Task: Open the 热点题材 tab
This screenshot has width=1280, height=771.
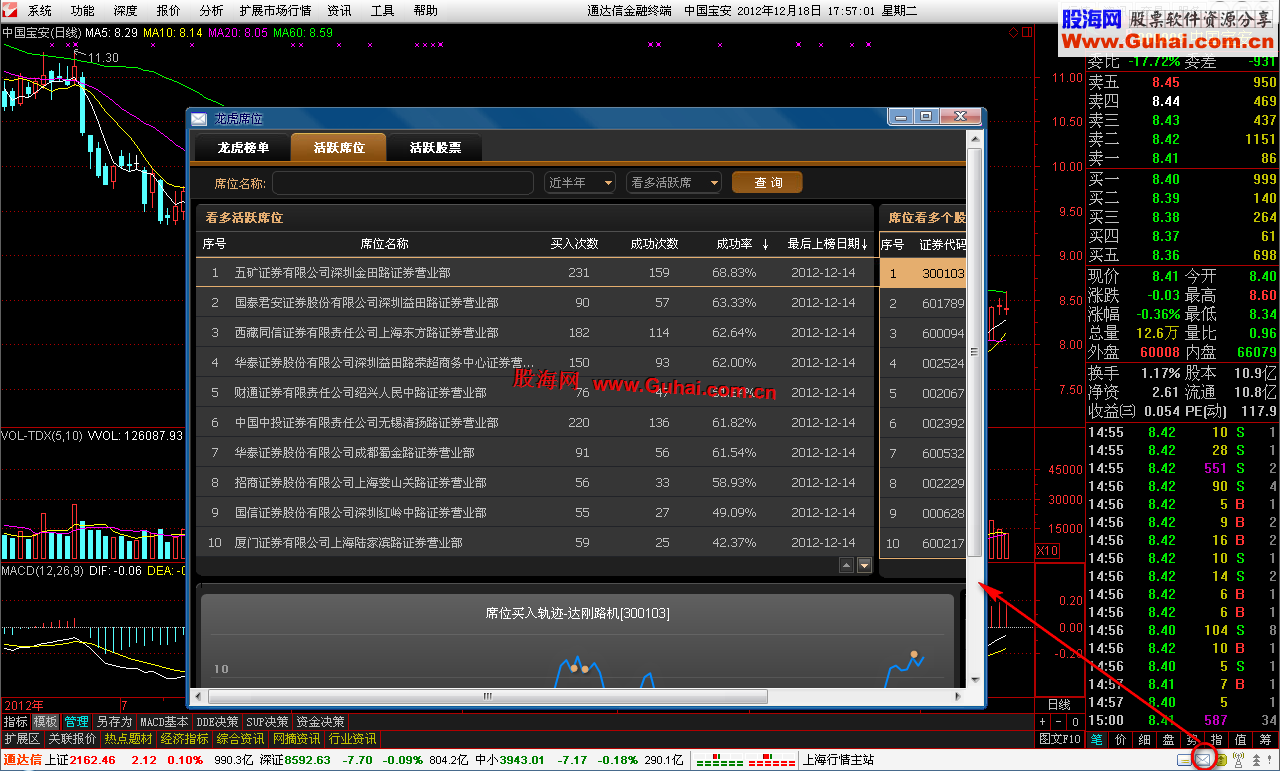Action: [128, 739]
